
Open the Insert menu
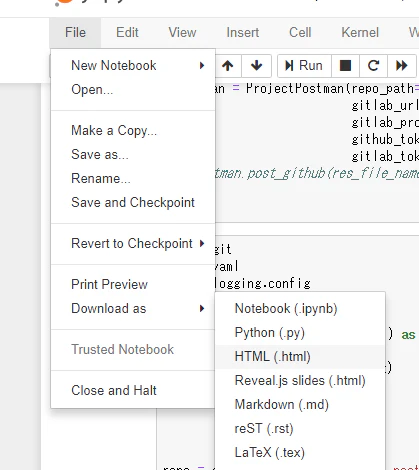click(243, 33)
